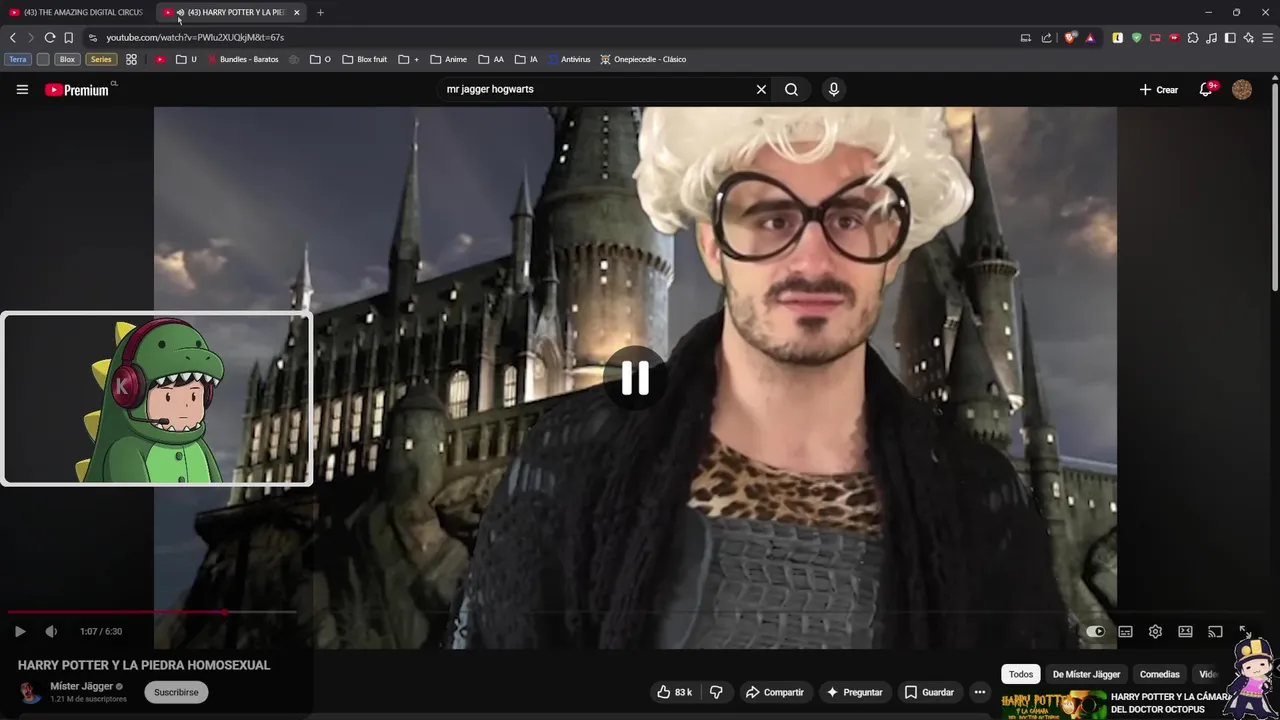
Task: Open extensions puzzle piece menu
Action: coord(1193,37)
